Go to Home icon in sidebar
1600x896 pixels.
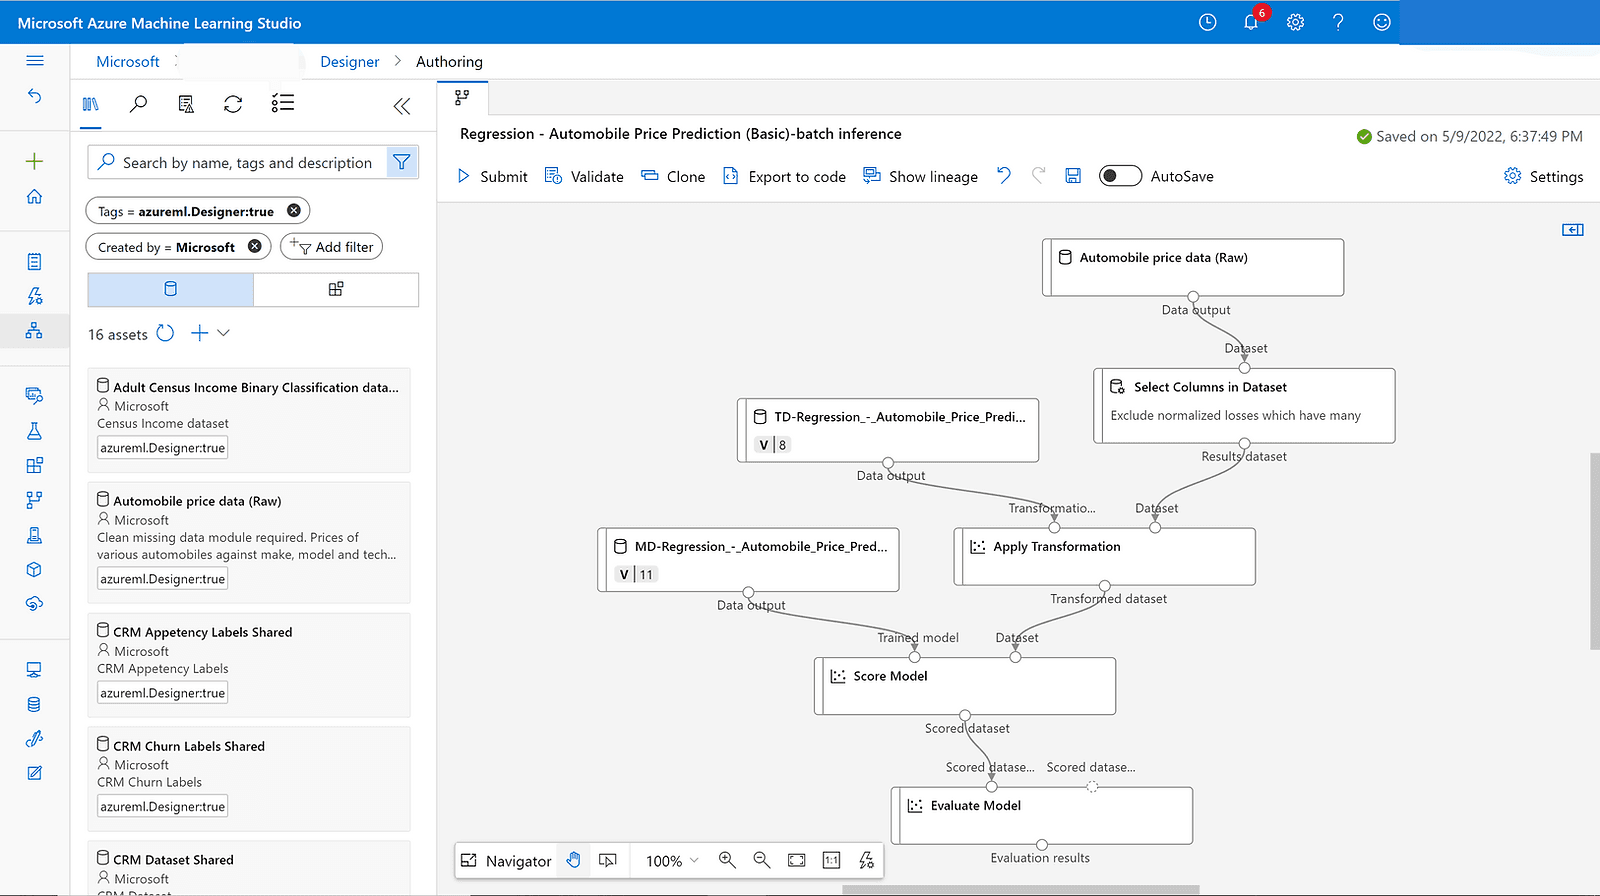pos(35,196)
